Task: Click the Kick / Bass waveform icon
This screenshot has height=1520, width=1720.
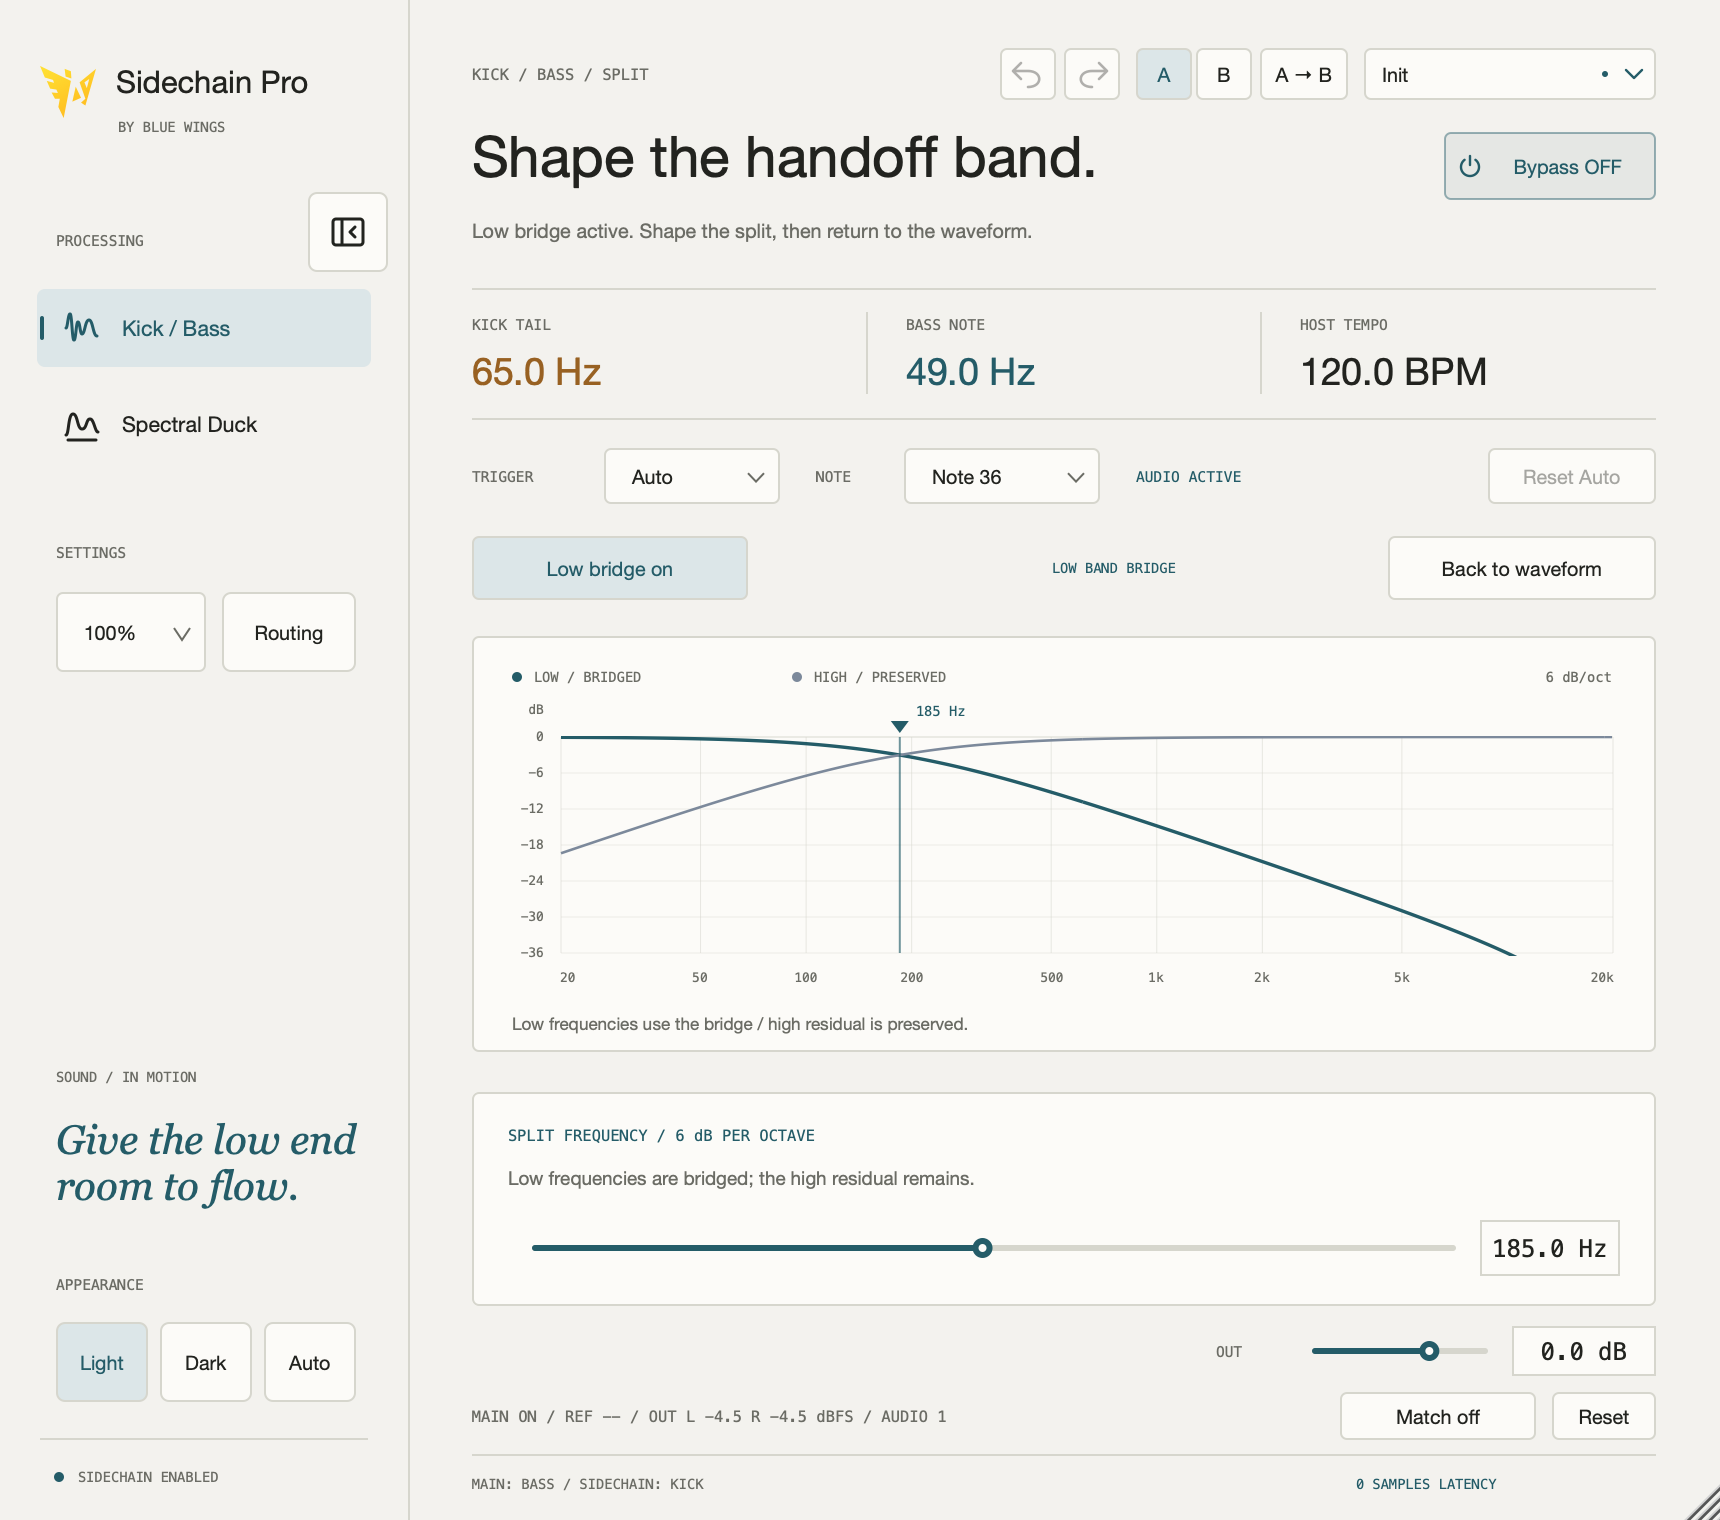Action: tap(81, 328)
